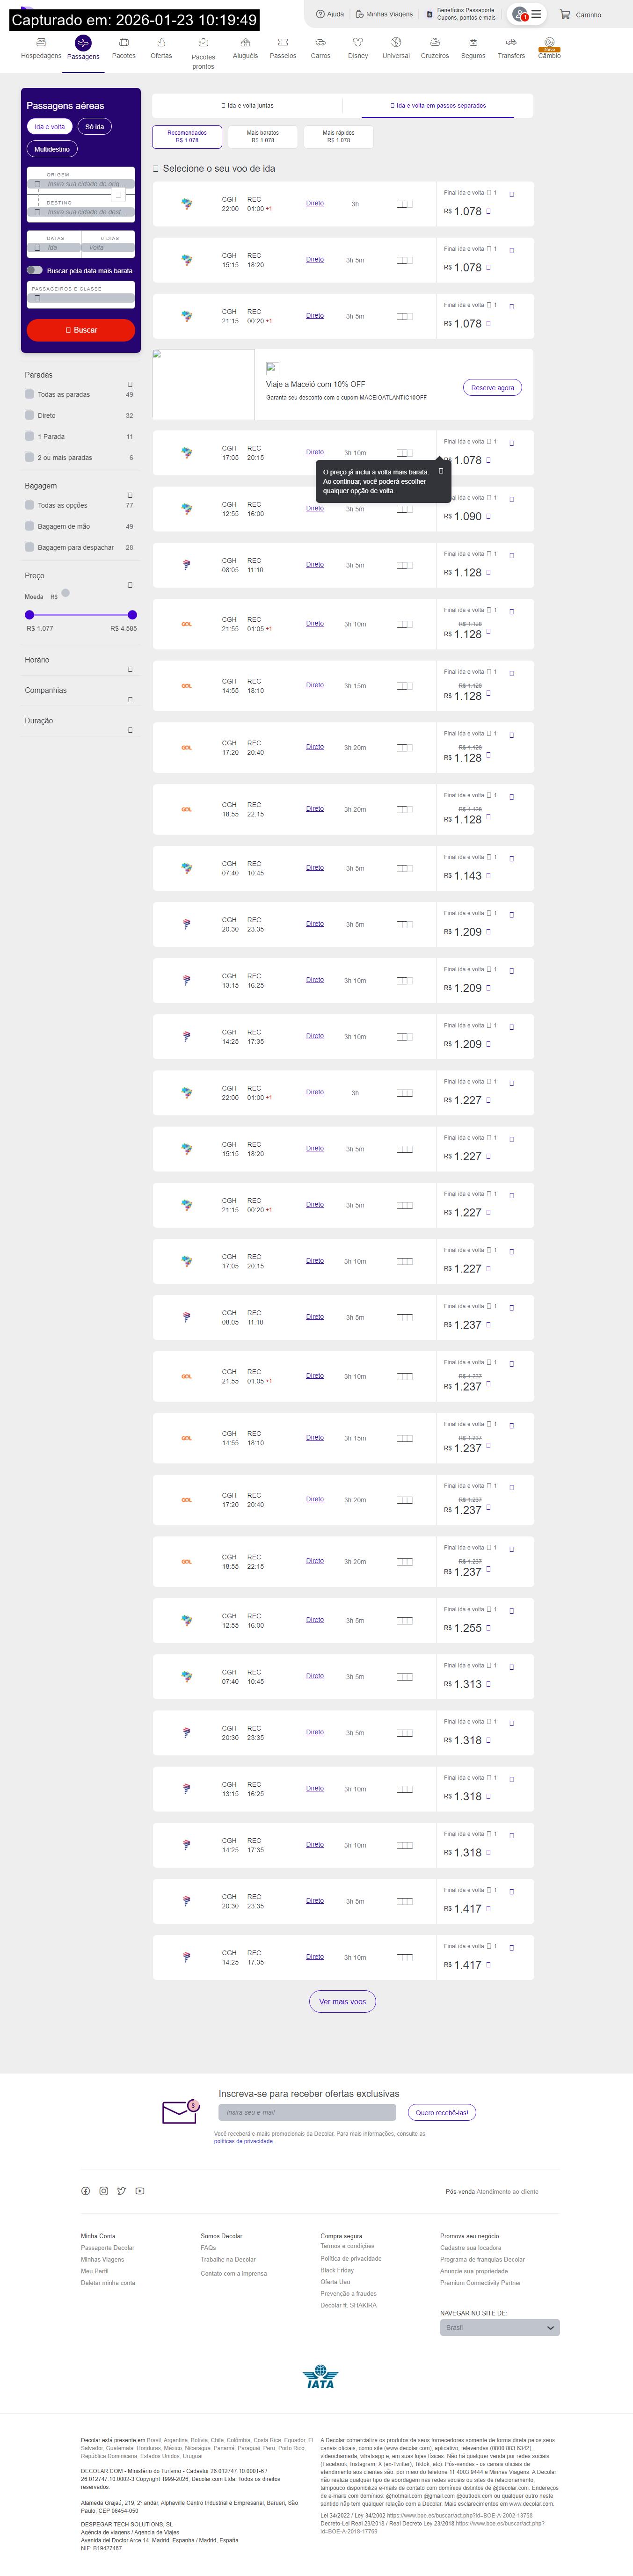Click the Hospedagens bed icon
Image resolution: width=633 pixels, height=2576 pixels.
(x=41, y=43)
